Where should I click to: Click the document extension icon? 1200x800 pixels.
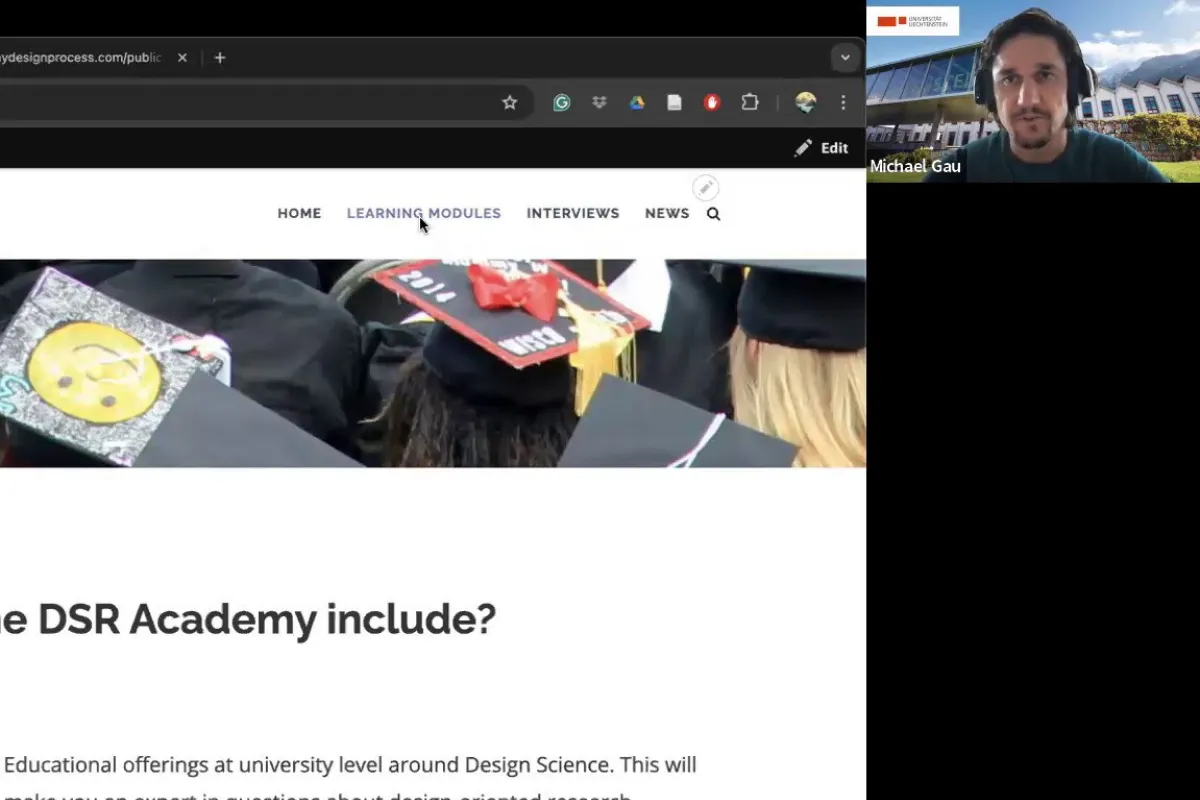(674, 102)
